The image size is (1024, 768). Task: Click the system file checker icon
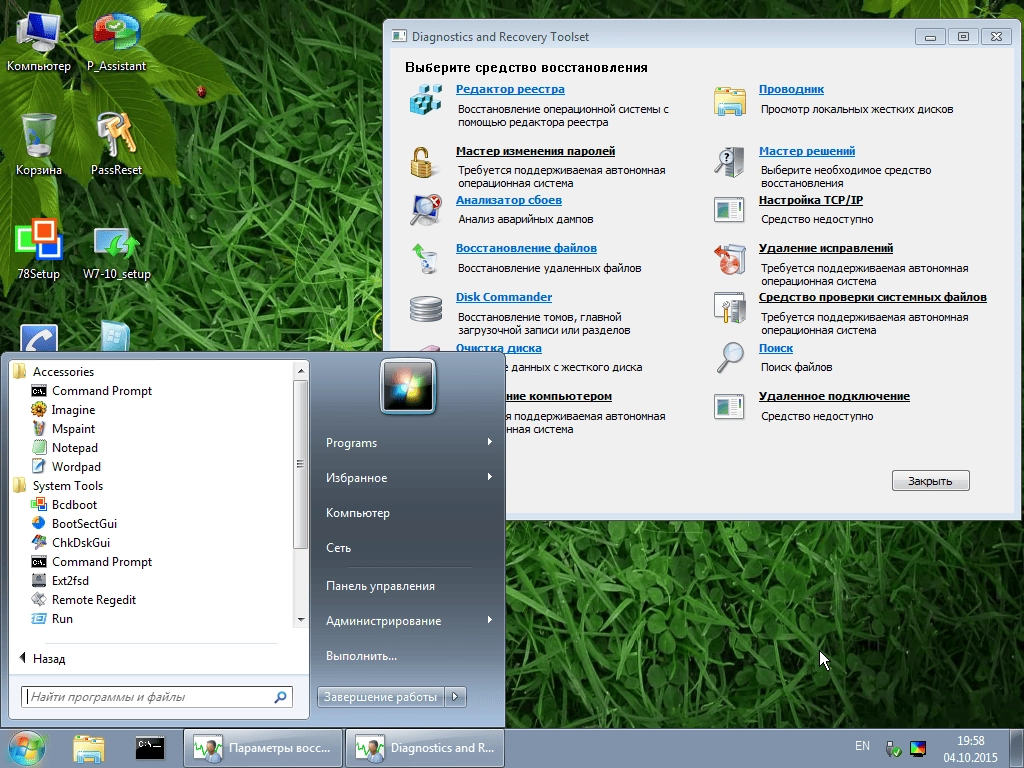click(x=729, y=308)
